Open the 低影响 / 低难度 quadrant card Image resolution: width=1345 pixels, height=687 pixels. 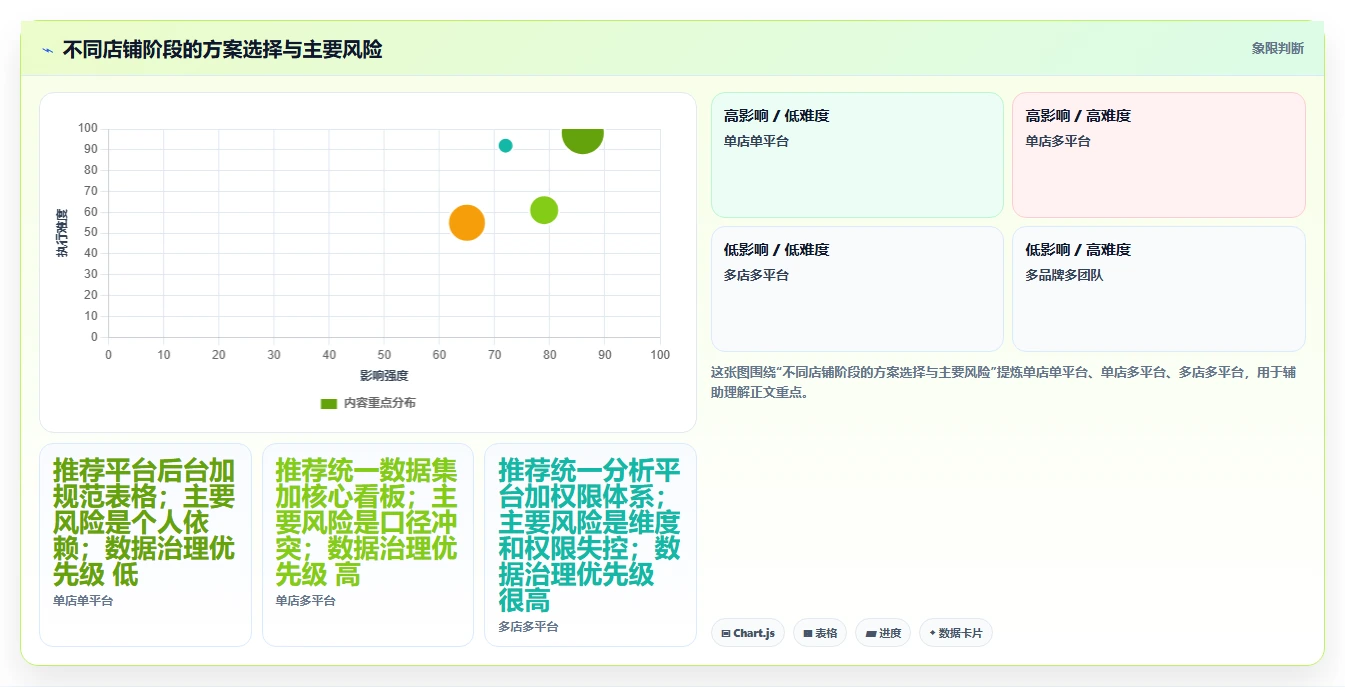[857, 289]
